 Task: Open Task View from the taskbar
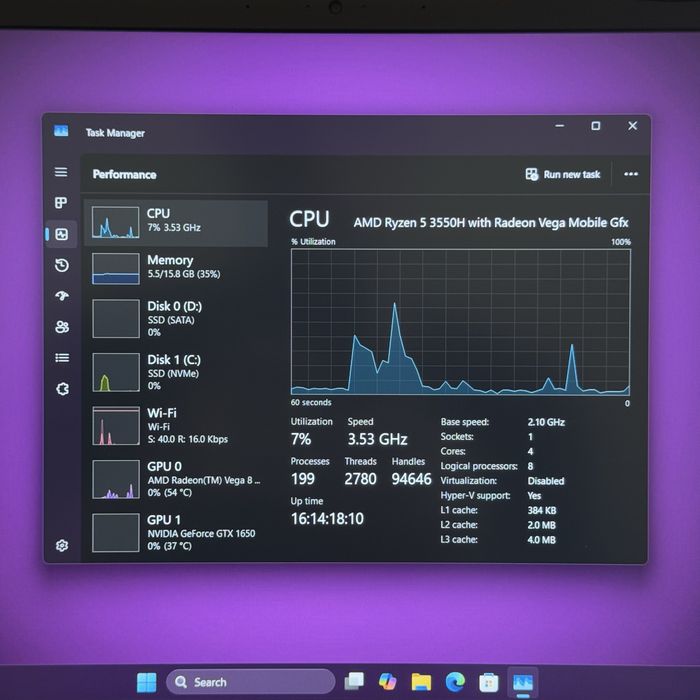click(354, 681)
